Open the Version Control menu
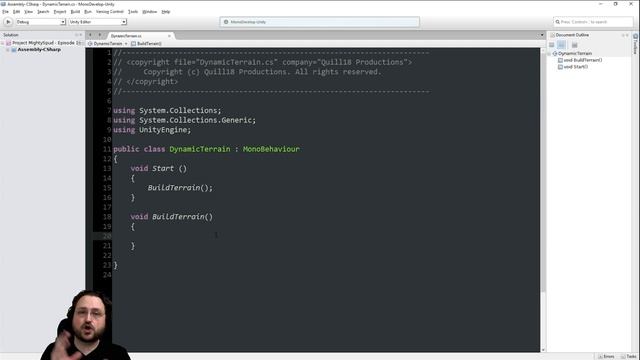Screen dimensions: 640x360 109,12
